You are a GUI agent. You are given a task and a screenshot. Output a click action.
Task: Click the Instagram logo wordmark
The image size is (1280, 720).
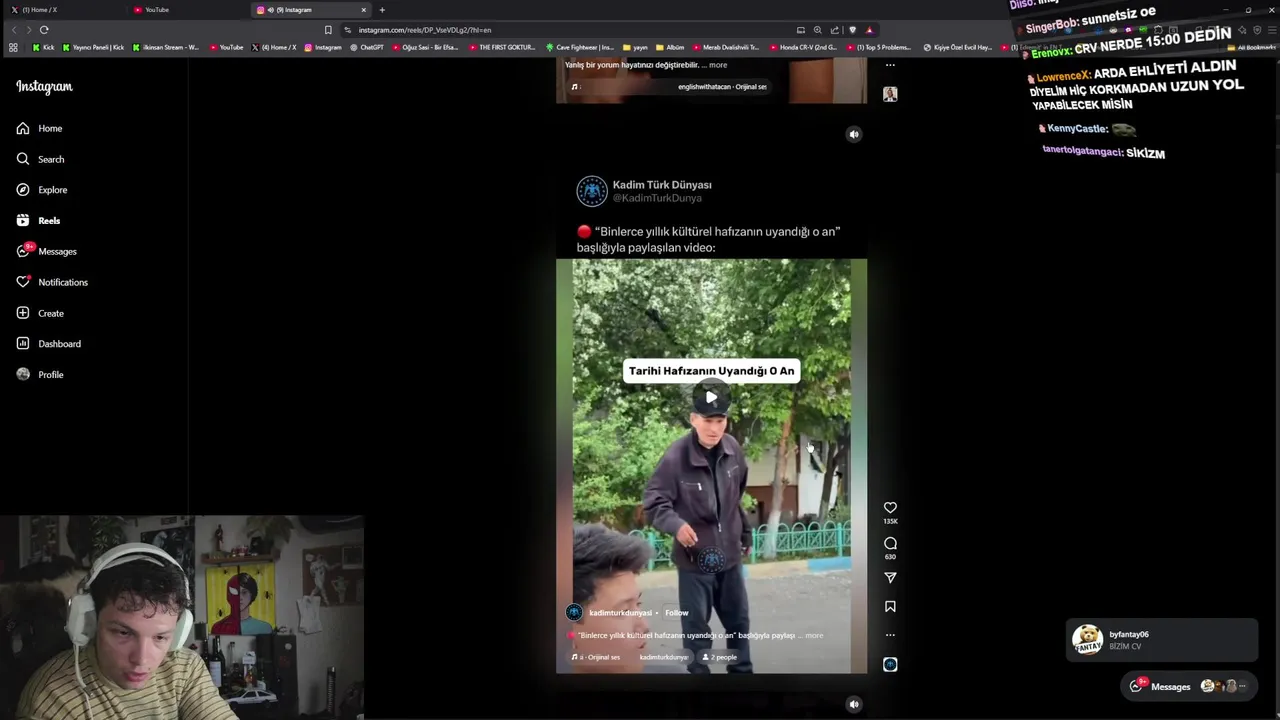coord(44,87)
